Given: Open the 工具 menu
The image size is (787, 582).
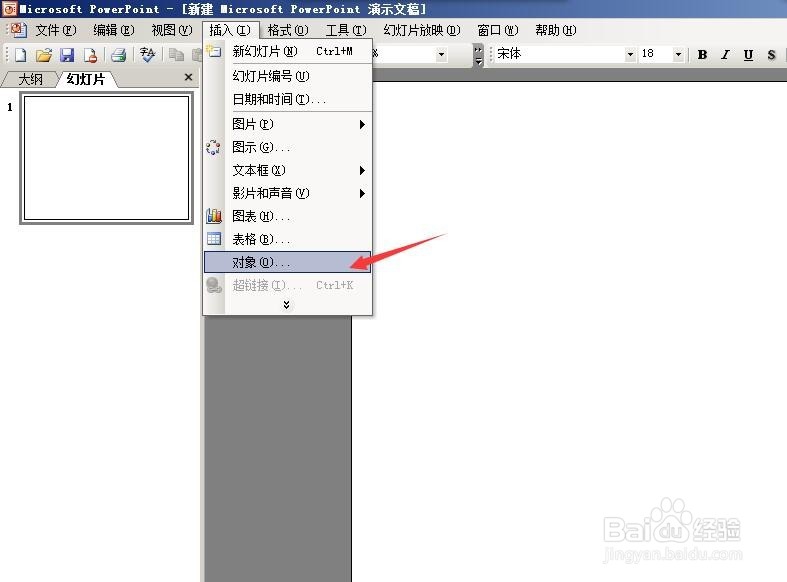Looking at the screenshot, I should 346,31.
